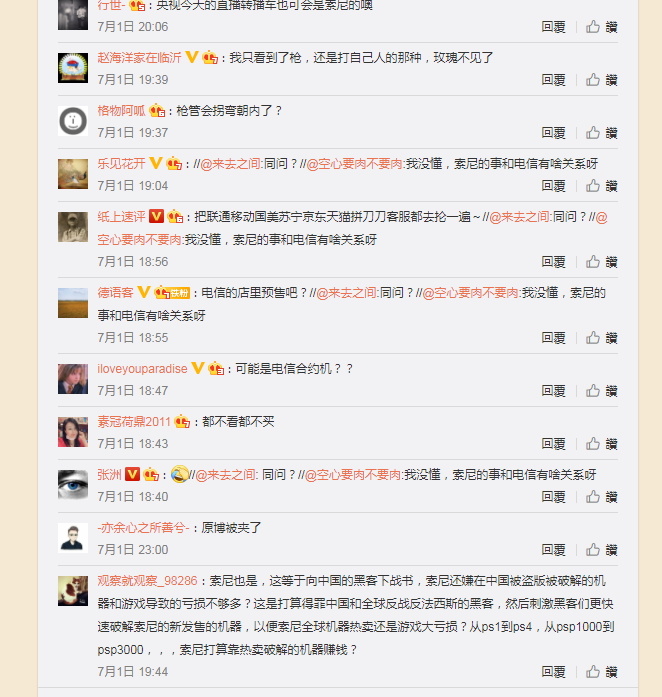
Task: Thumbs-up the comment by 德语客
Action: point(601,338)
